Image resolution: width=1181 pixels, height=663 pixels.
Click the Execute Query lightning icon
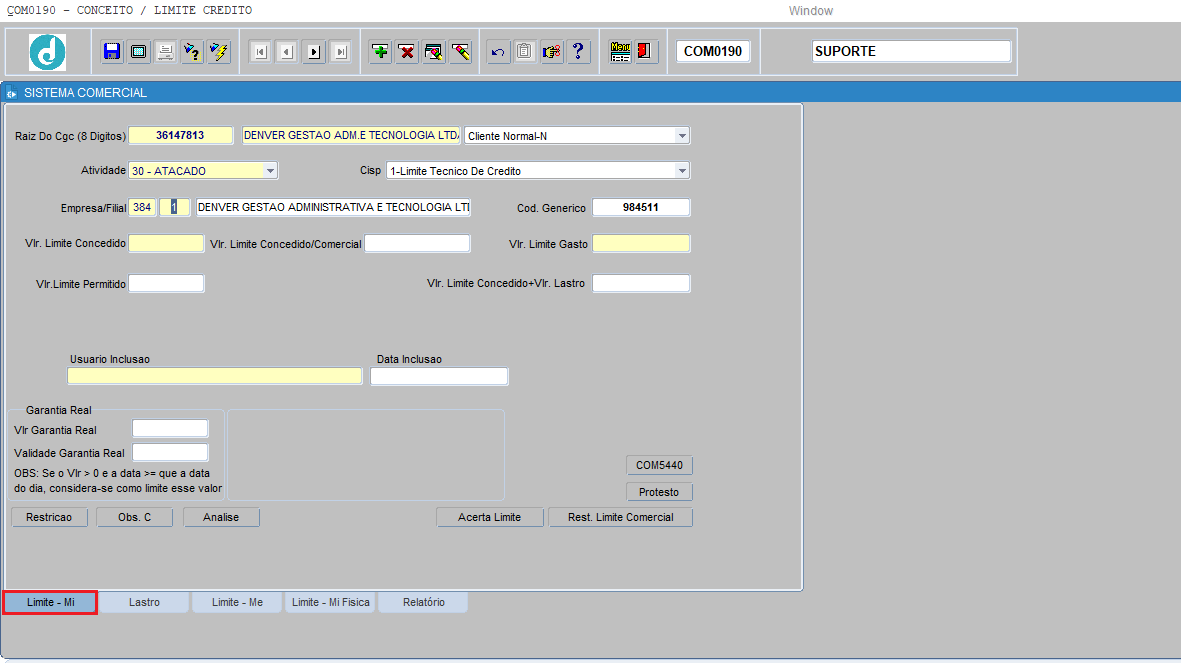tap(219, 51)
